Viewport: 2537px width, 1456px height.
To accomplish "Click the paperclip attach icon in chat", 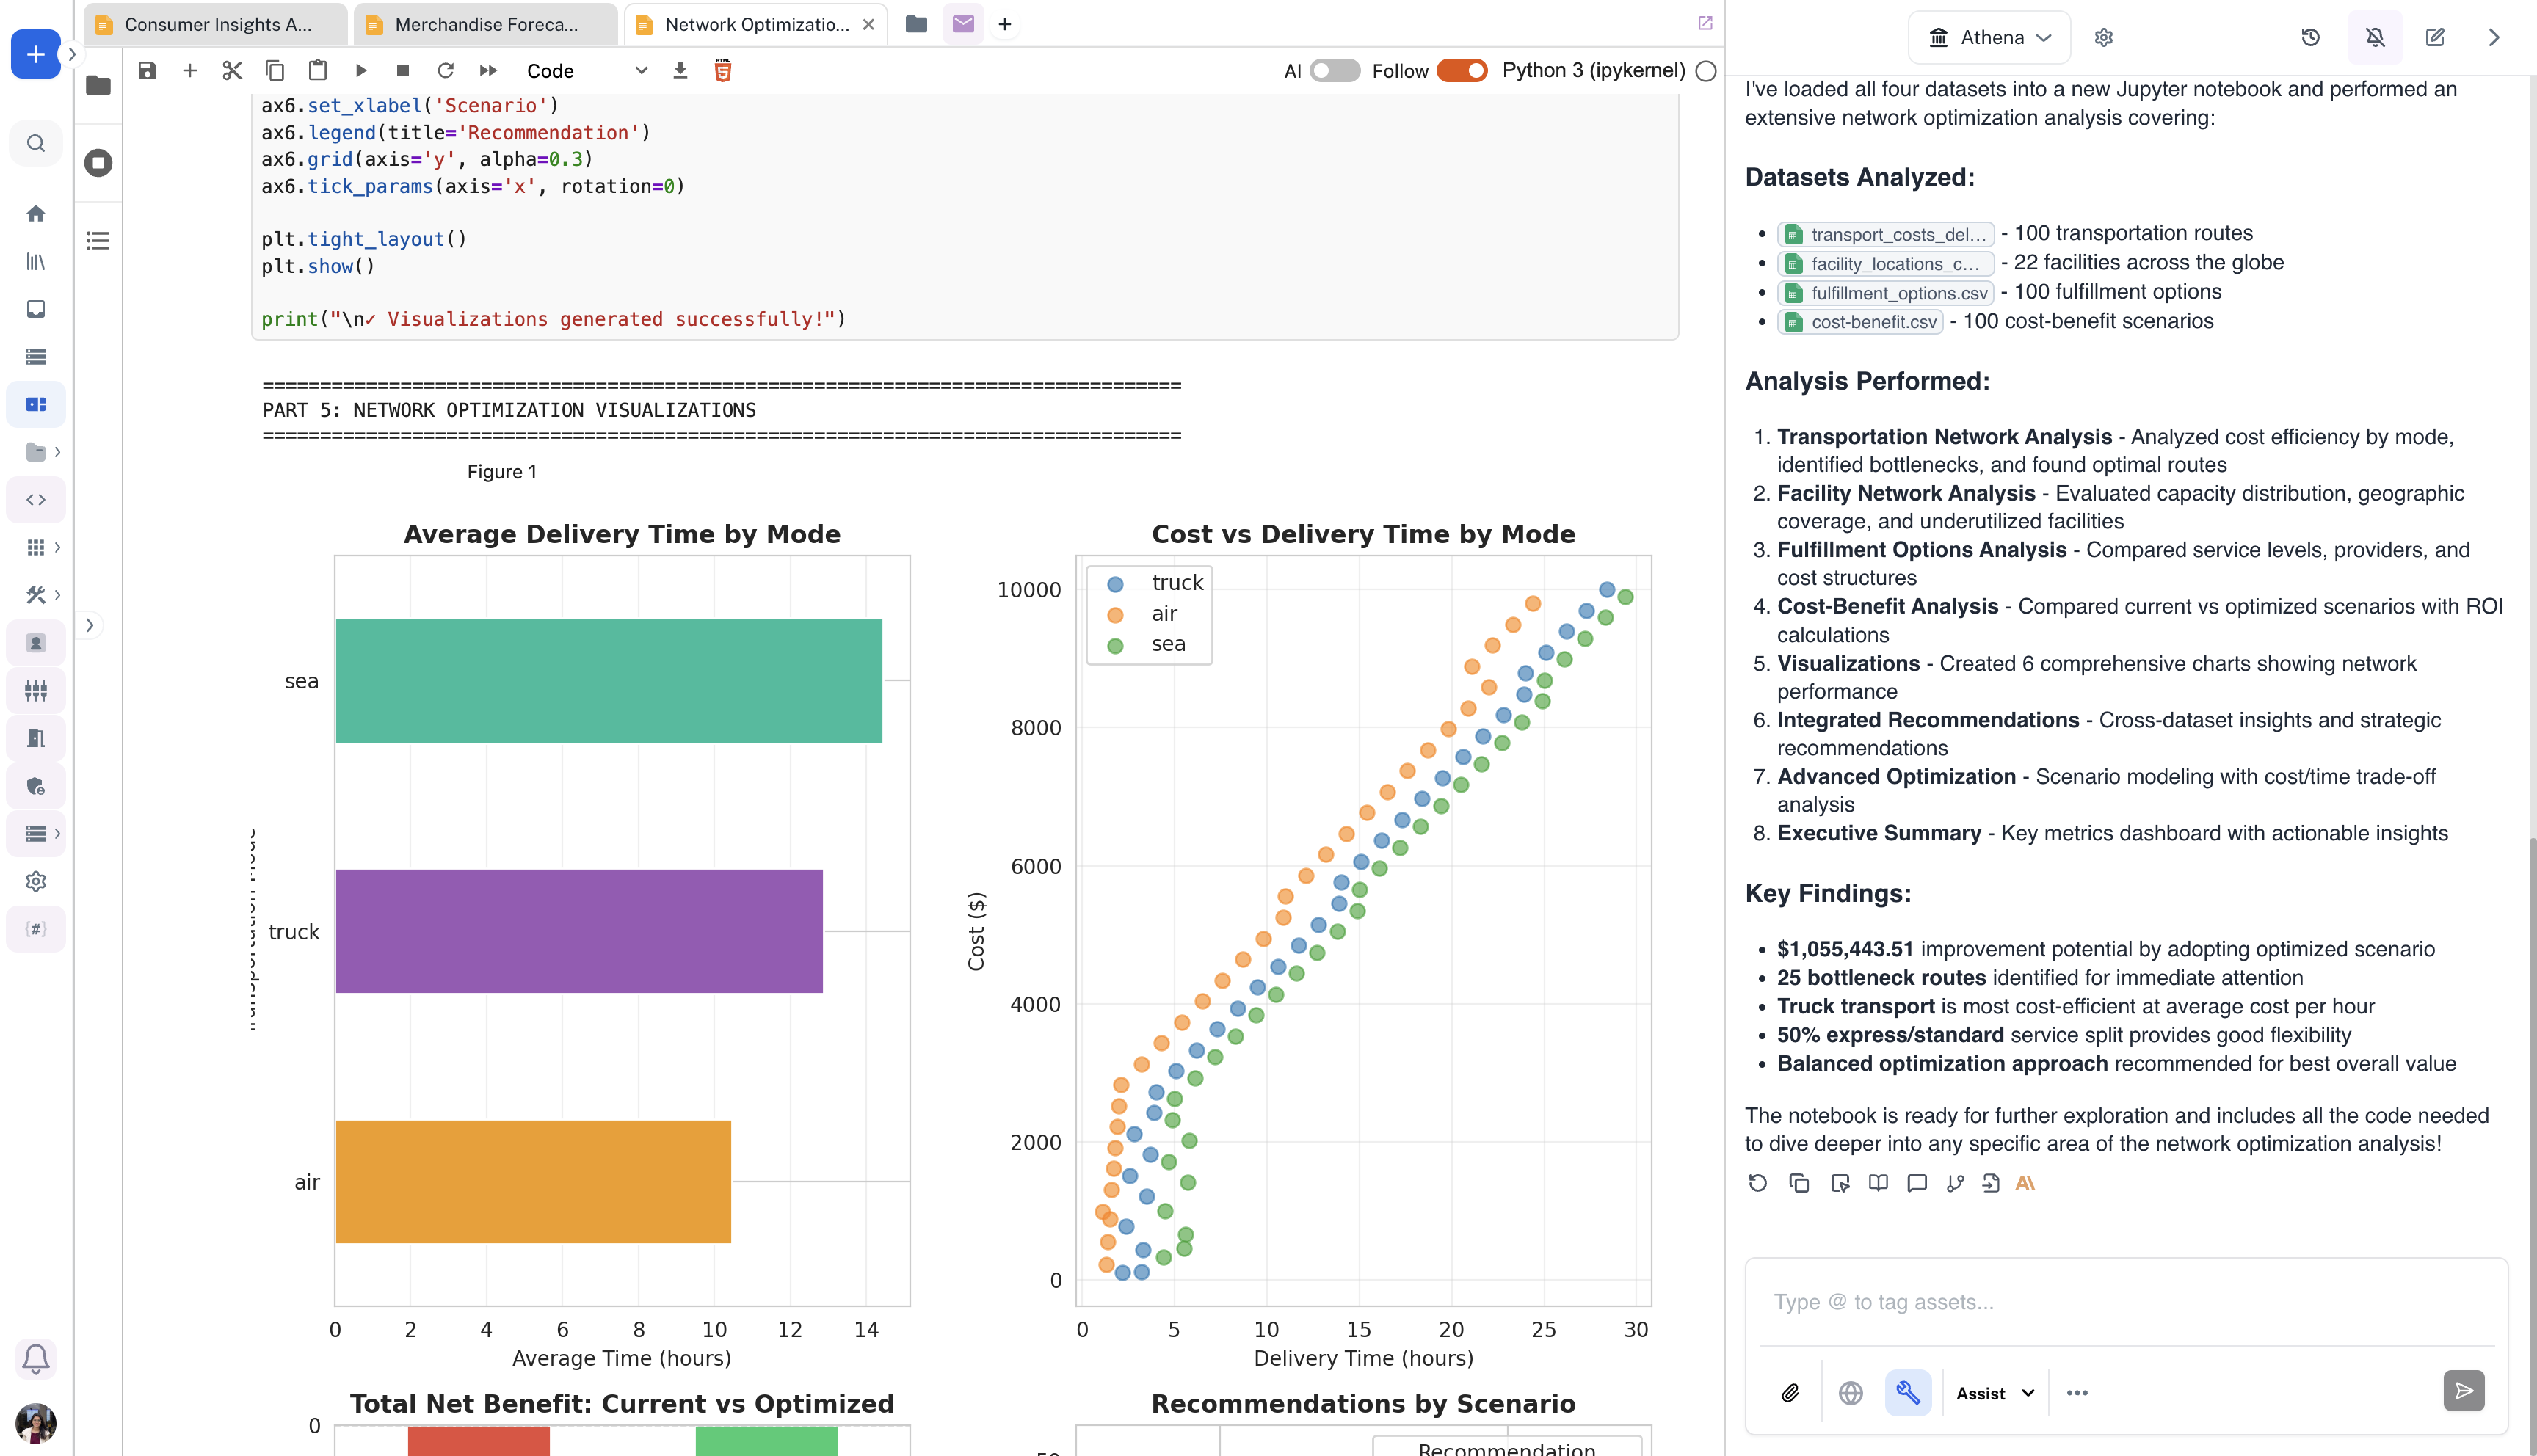I will point(1790,1392).
